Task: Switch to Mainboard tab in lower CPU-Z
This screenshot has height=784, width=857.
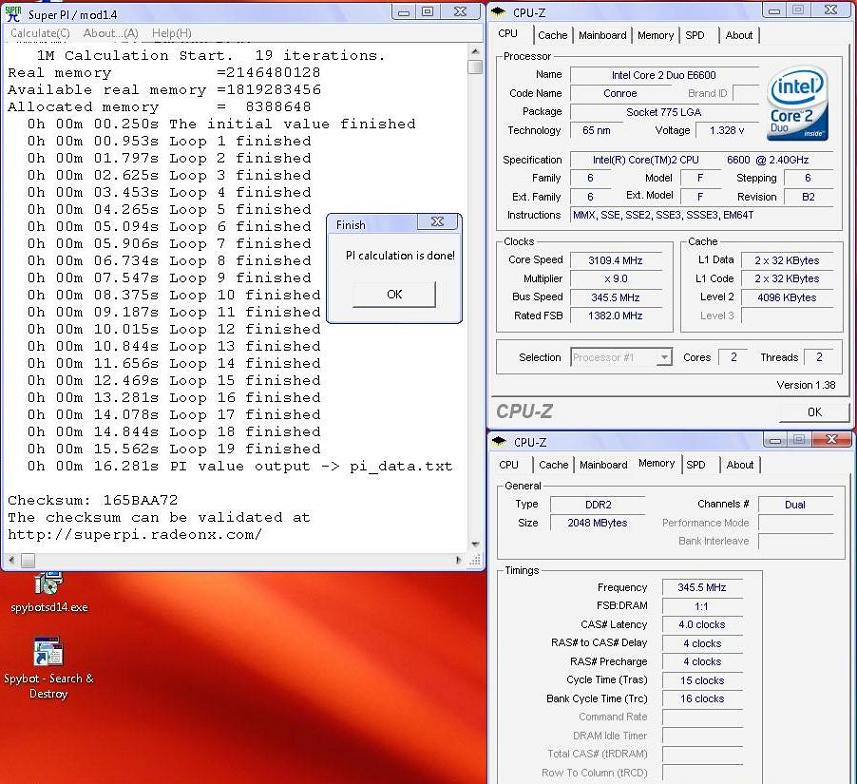Action: pyautogui.click(x=603, y=465)
